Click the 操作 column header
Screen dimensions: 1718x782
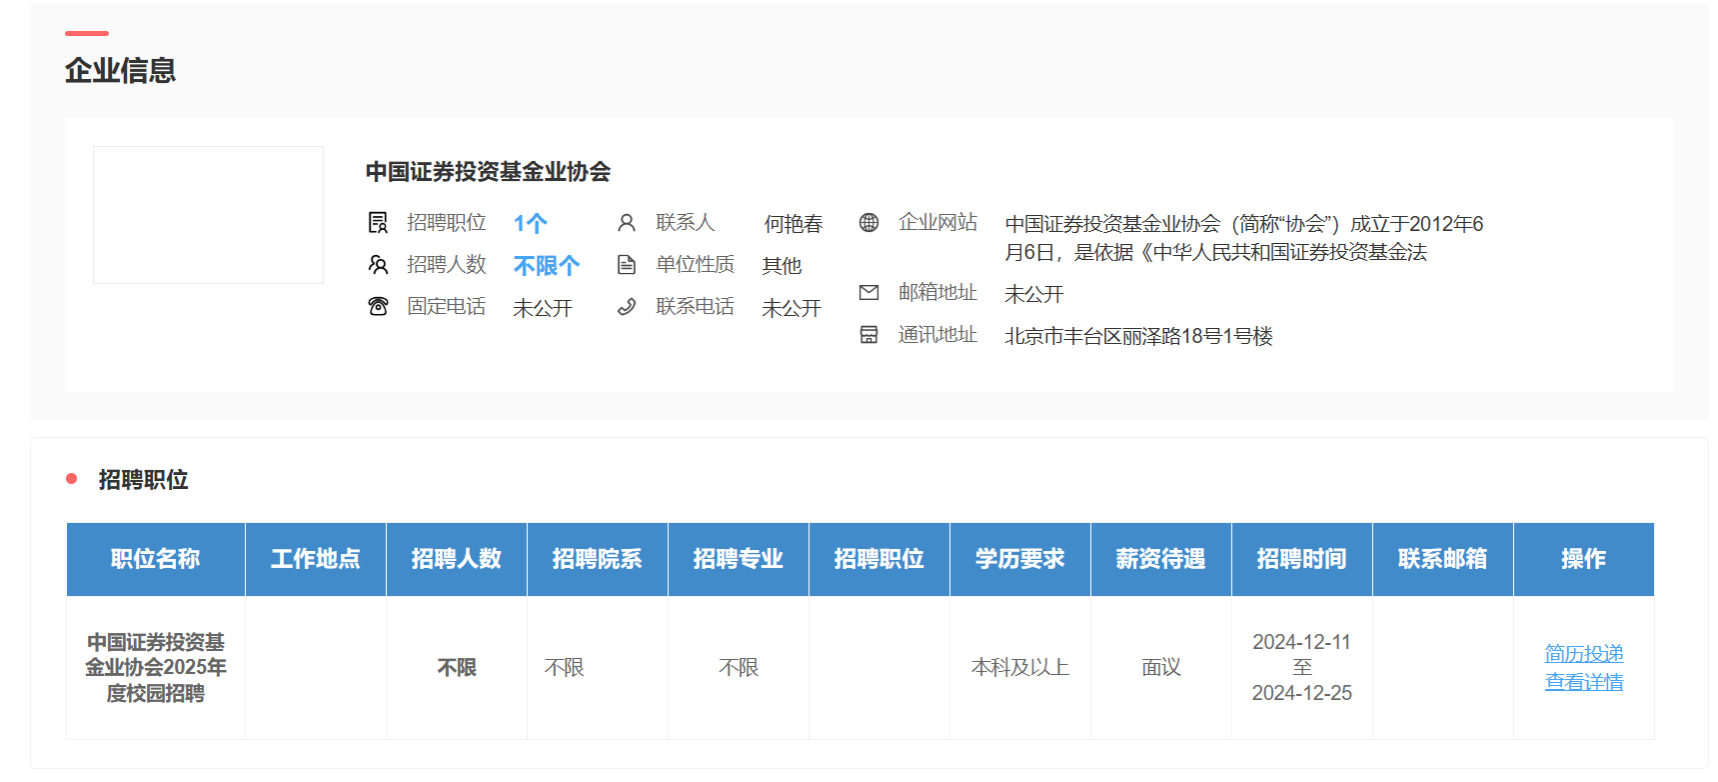(1584, 559)
